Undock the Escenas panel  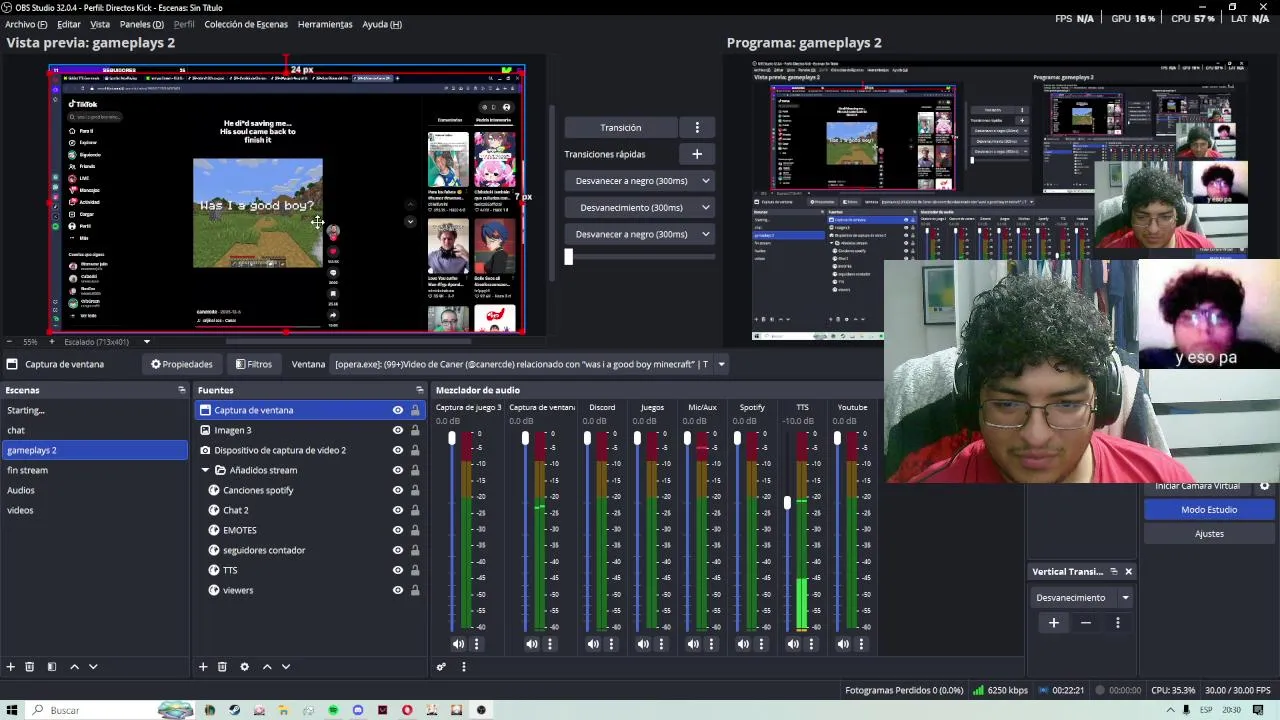point(181,390)
